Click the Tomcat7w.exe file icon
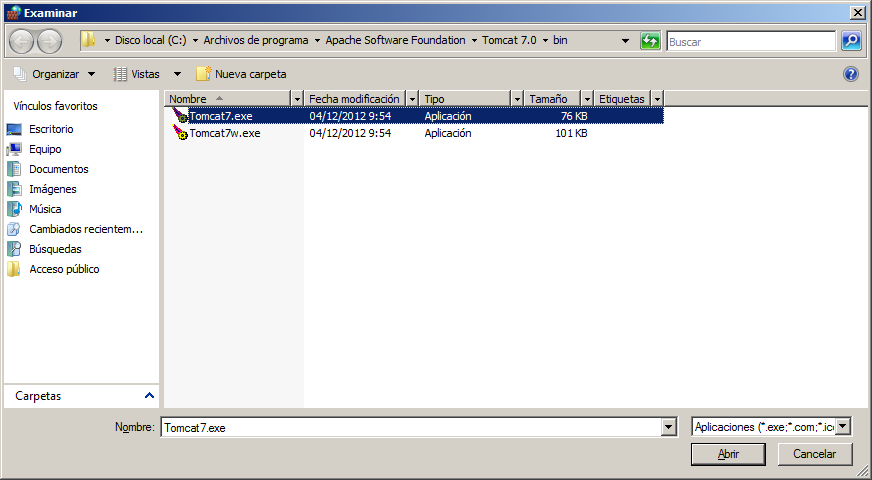 (x=181, y=134)
